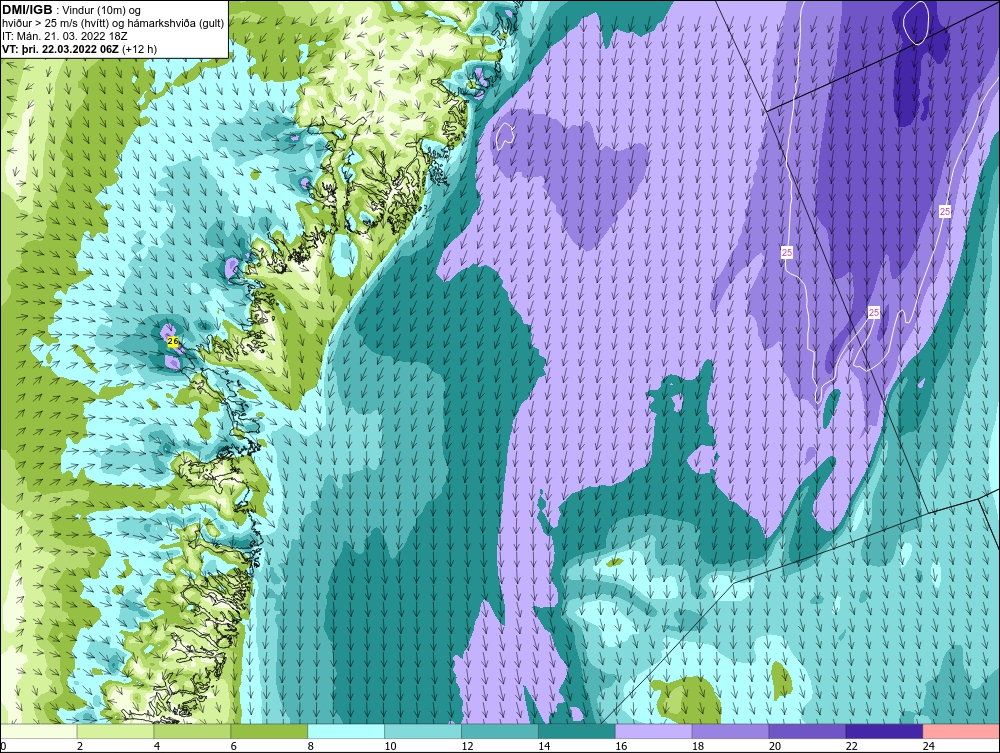This screenshot has height=753, width=1000.
Task: Click the legend value label 24
Action: tap(929, 746)
